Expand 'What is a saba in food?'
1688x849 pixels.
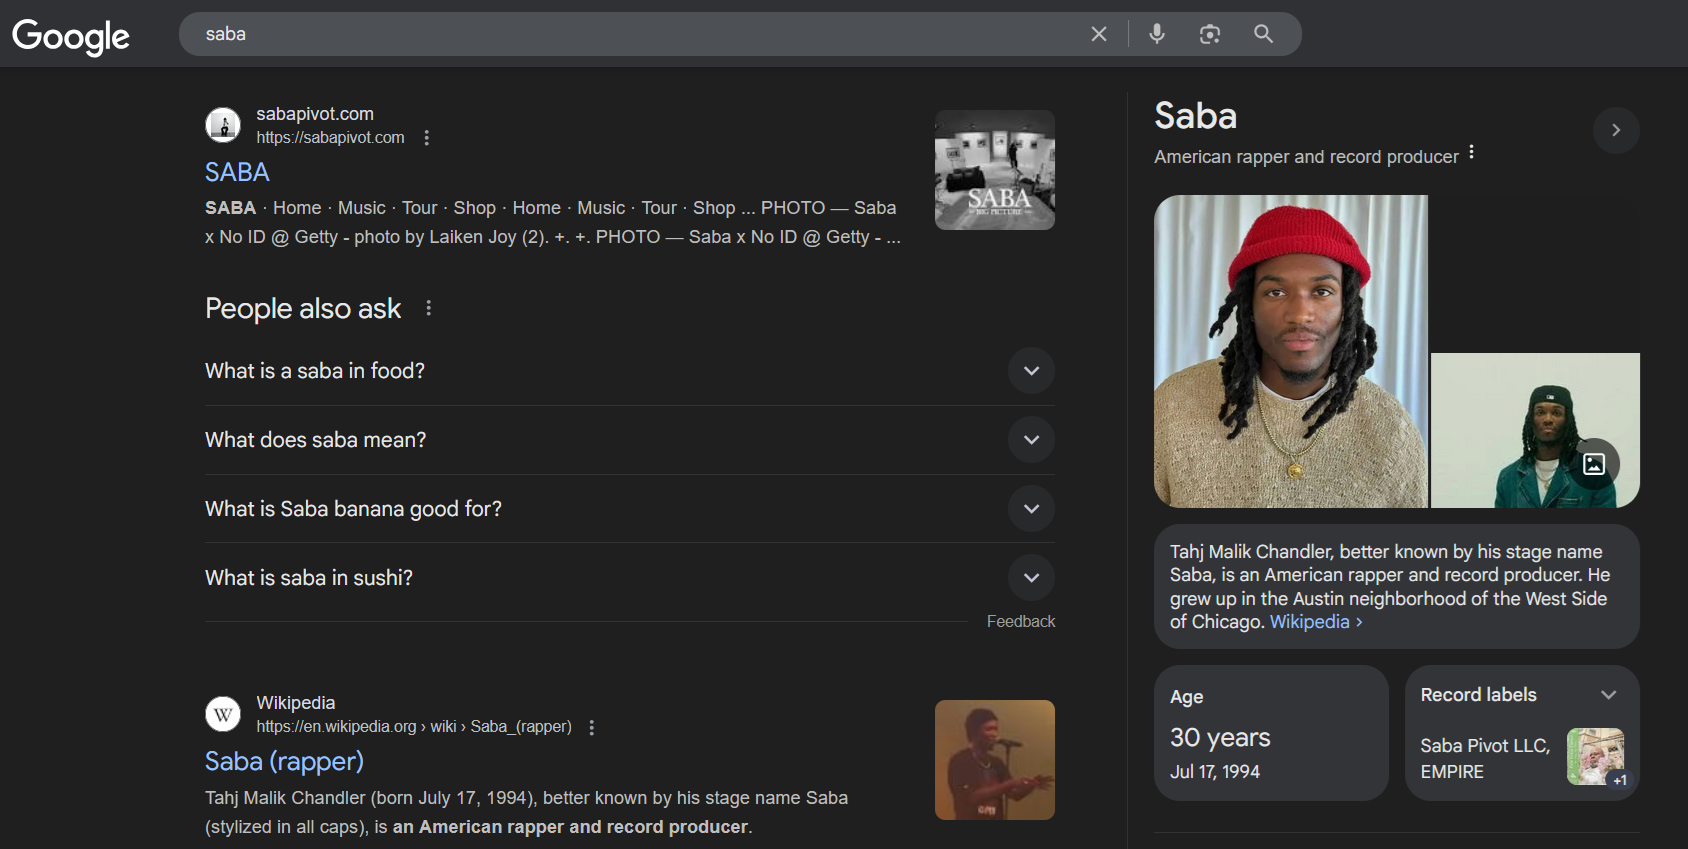click(630, 371)
